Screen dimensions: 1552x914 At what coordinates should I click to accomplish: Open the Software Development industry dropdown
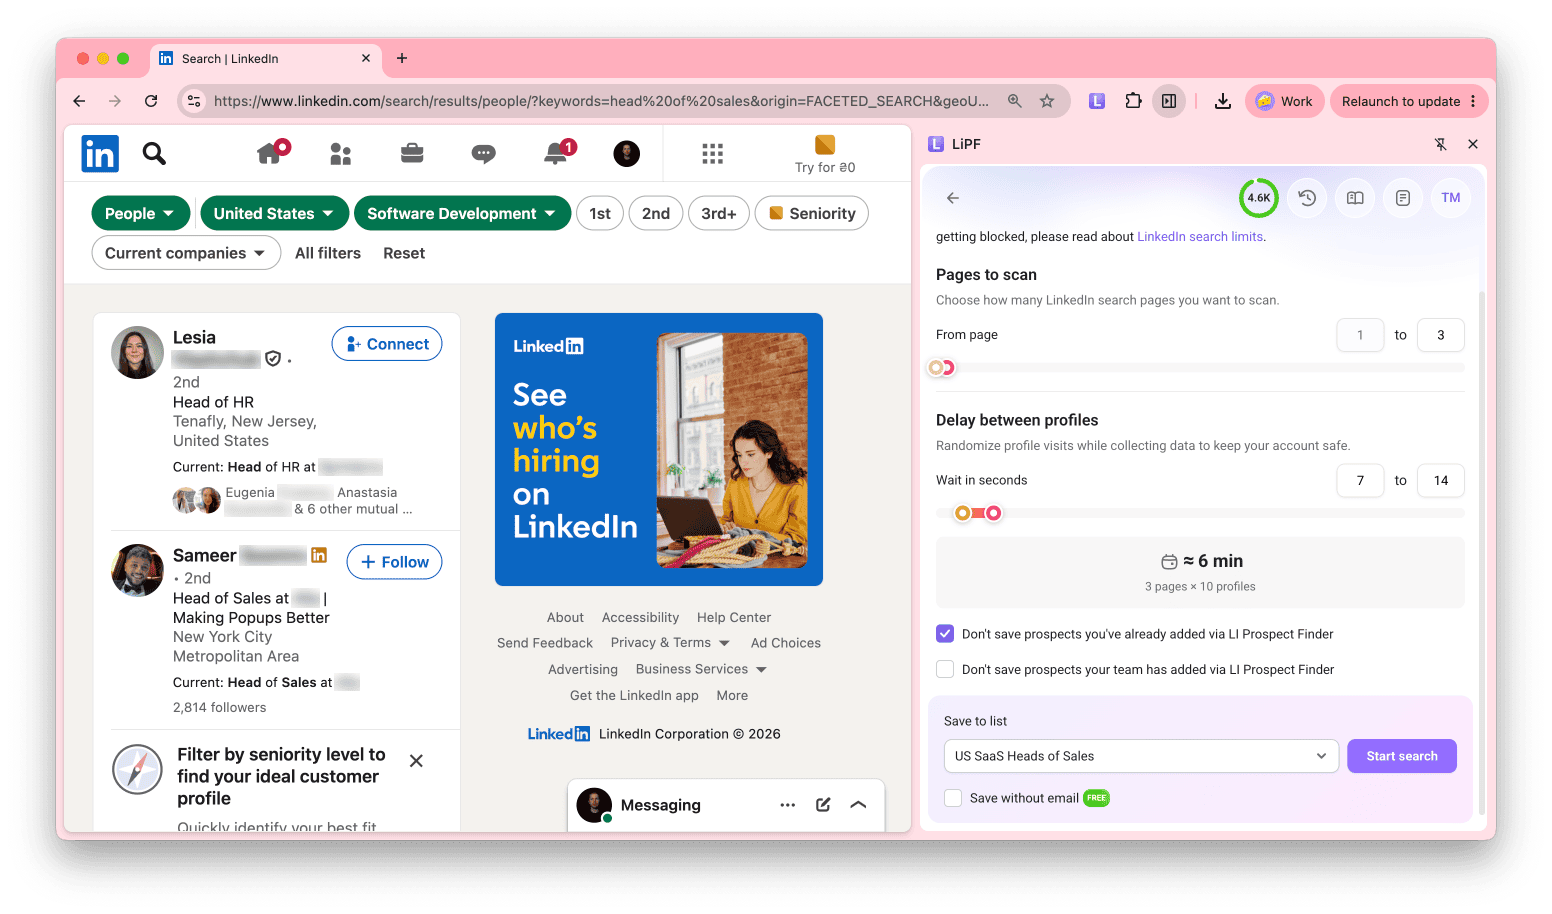[462, 213]
